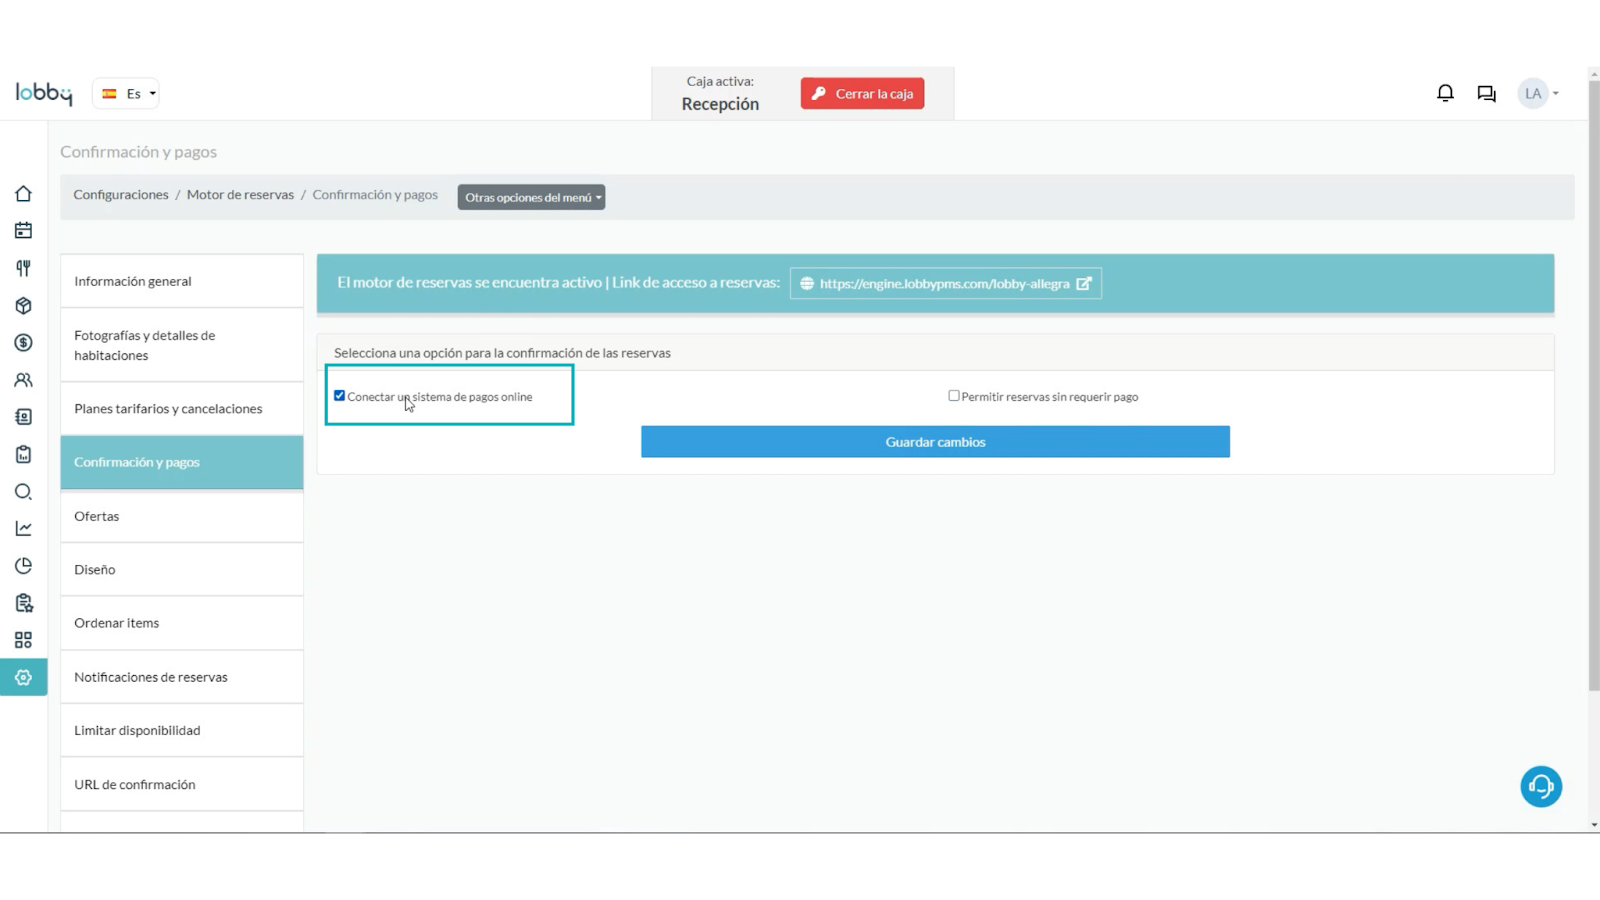Open the dollar coin sidebar icon

coord(23,343)
